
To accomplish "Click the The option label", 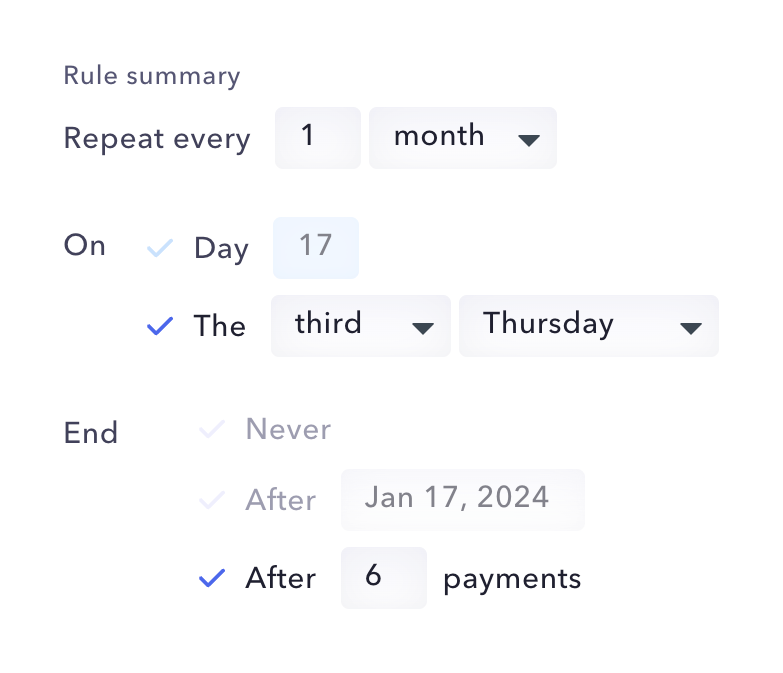I will click(x=220, y=326).
